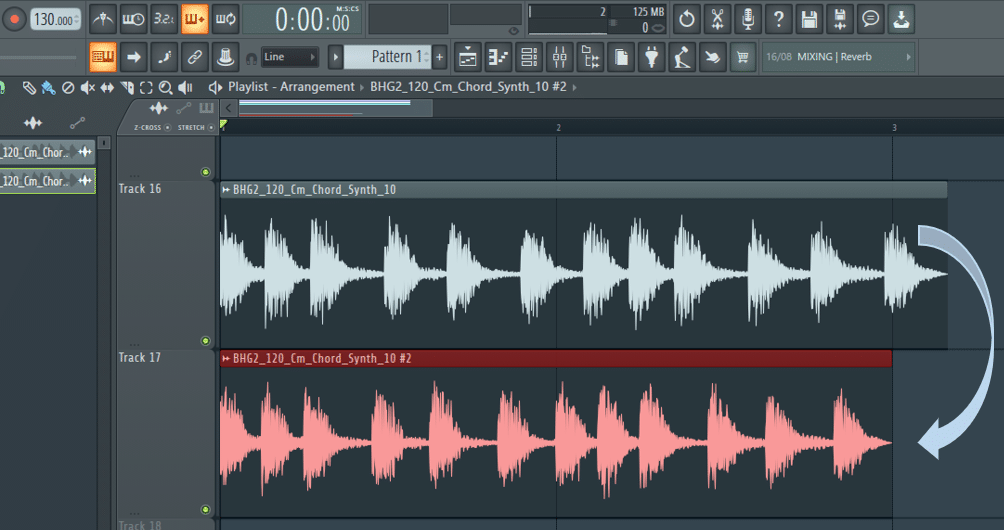Add a new pattern with plus button

439,58
